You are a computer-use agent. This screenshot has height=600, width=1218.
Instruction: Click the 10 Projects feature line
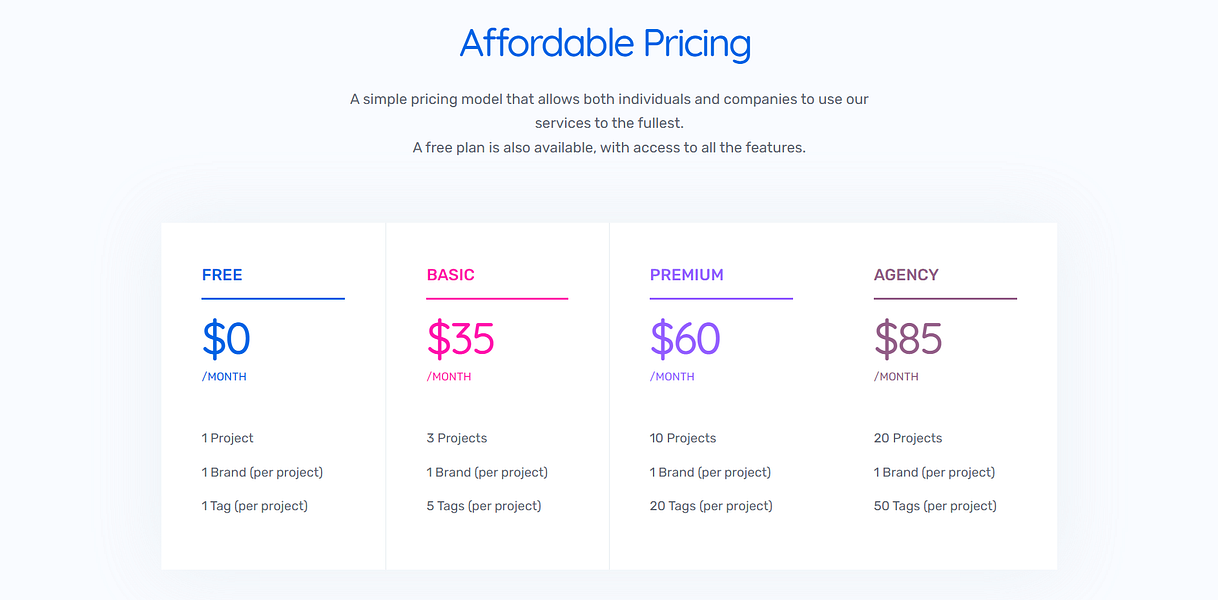683,438
